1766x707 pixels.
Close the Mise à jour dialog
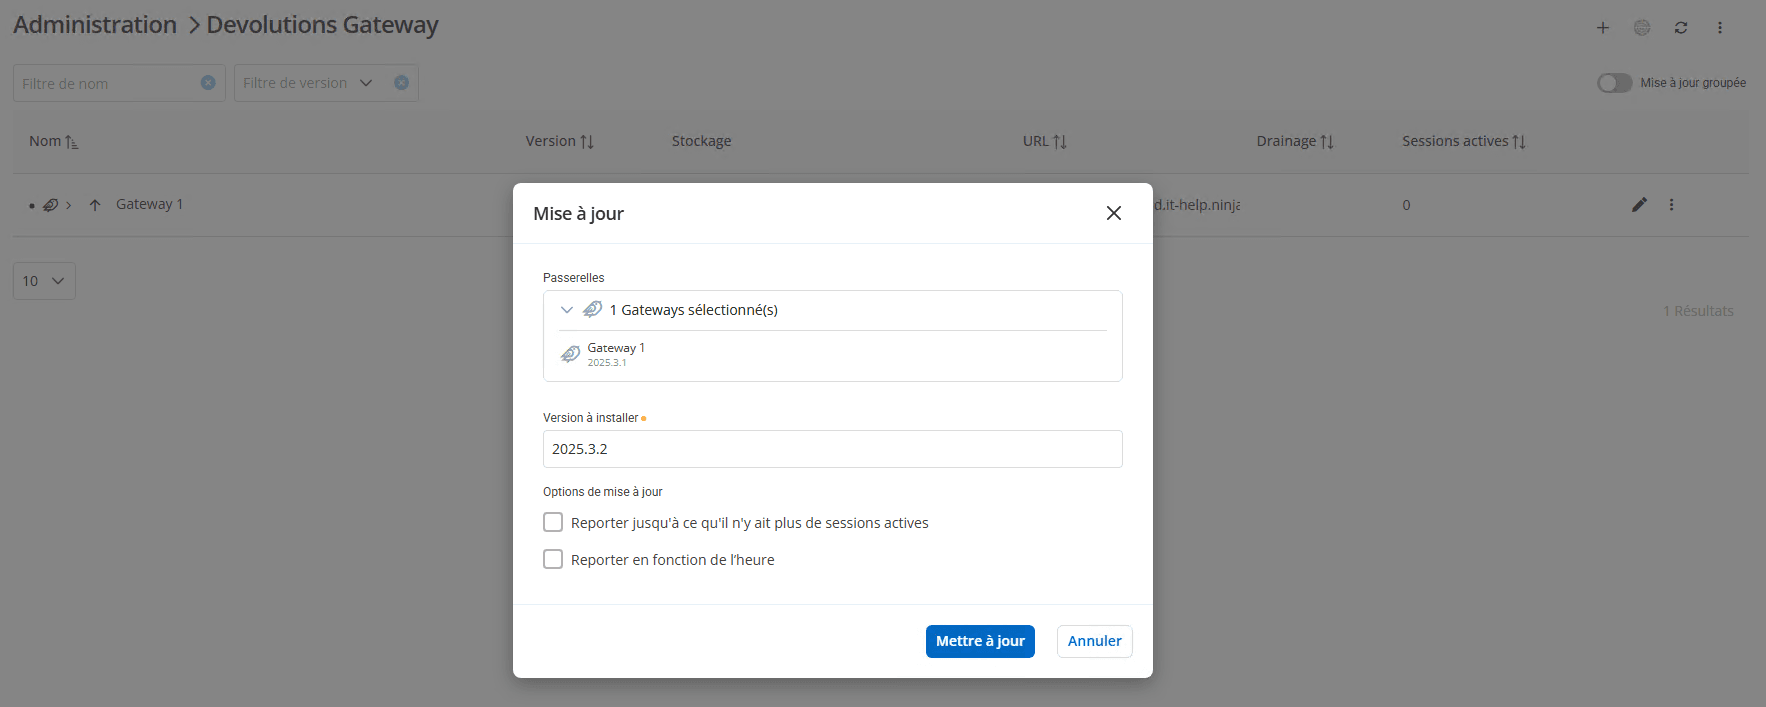[1113, 213]
